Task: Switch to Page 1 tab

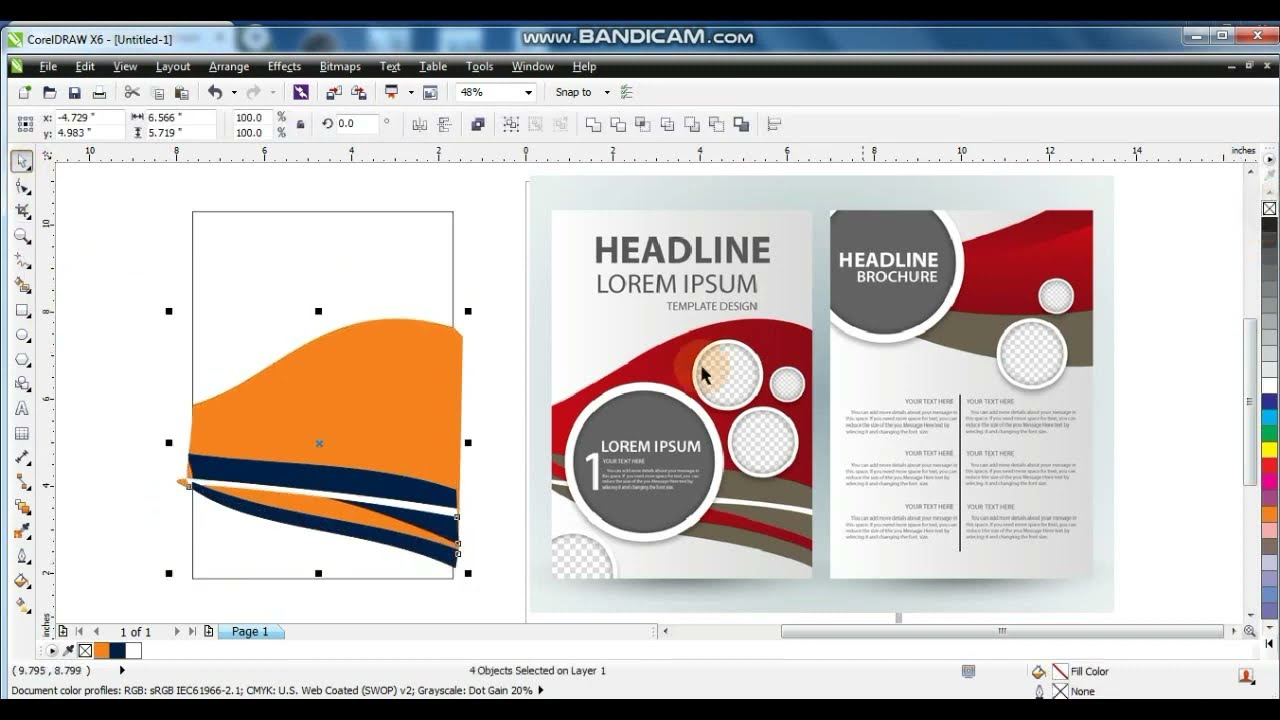Action: [x=250, y=631]
